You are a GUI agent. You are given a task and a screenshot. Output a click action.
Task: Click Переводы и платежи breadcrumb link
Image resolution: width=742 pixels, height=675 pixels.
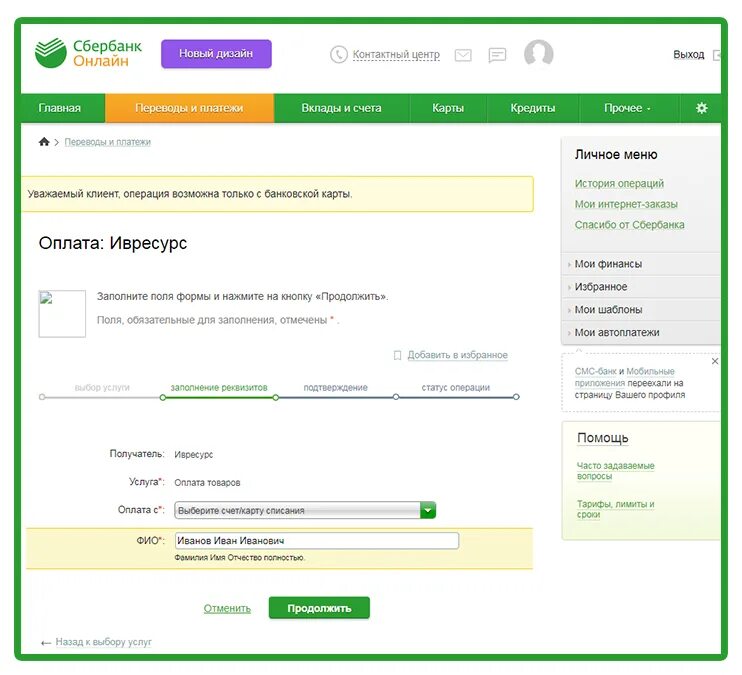107,142
